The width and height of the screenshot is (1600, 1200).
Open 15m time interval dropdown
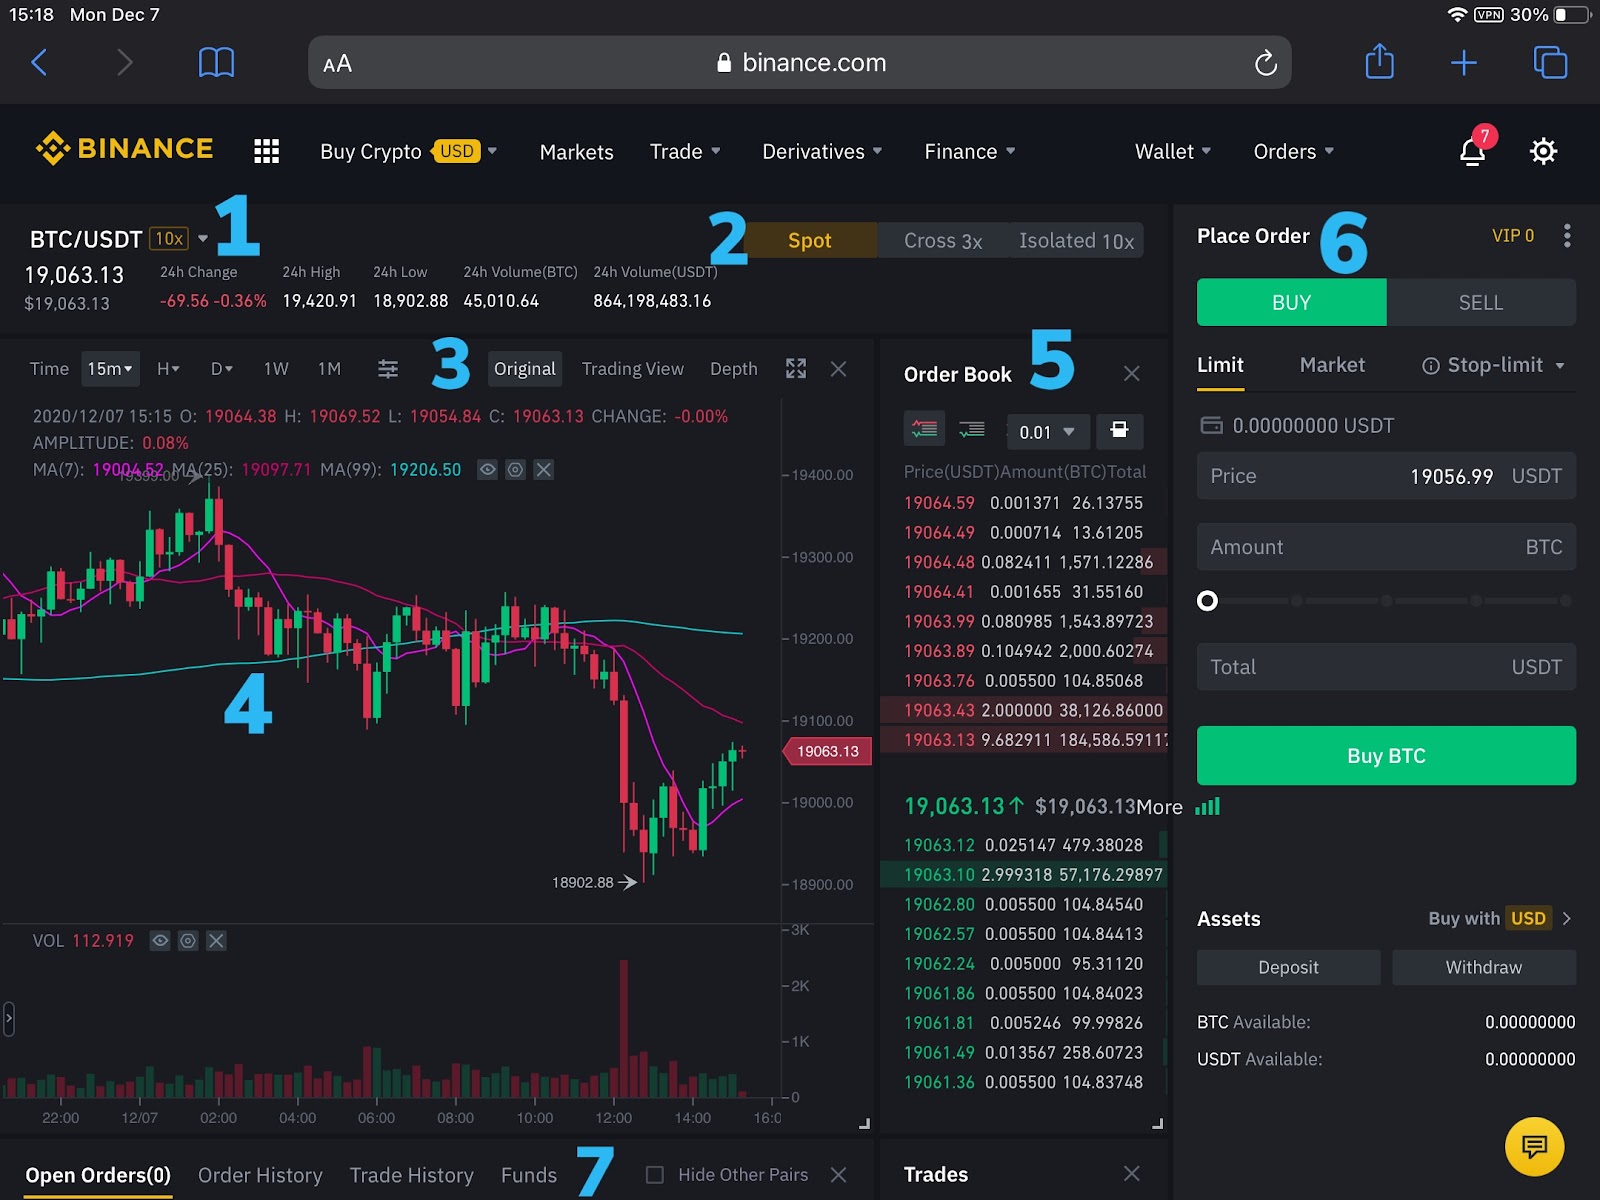click(110, 369)
